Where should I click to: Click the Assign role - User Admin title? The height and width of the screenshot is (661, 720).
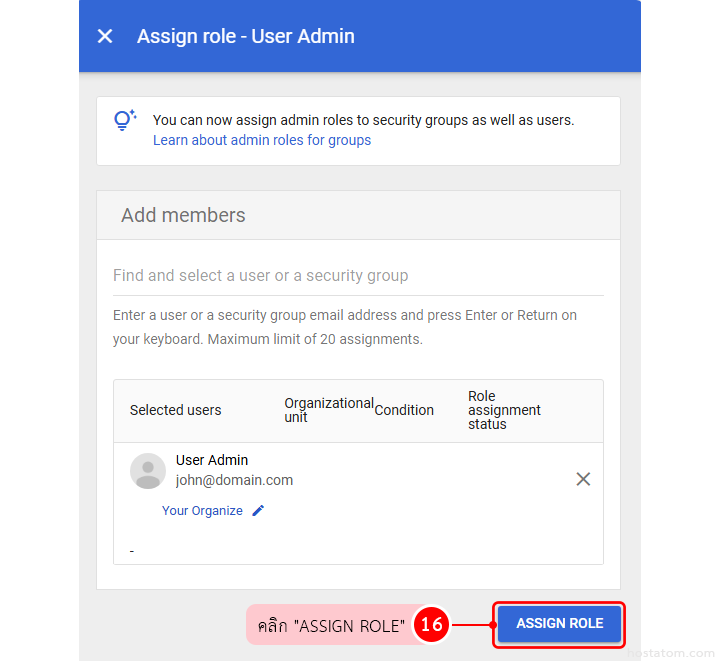[246, 36]
